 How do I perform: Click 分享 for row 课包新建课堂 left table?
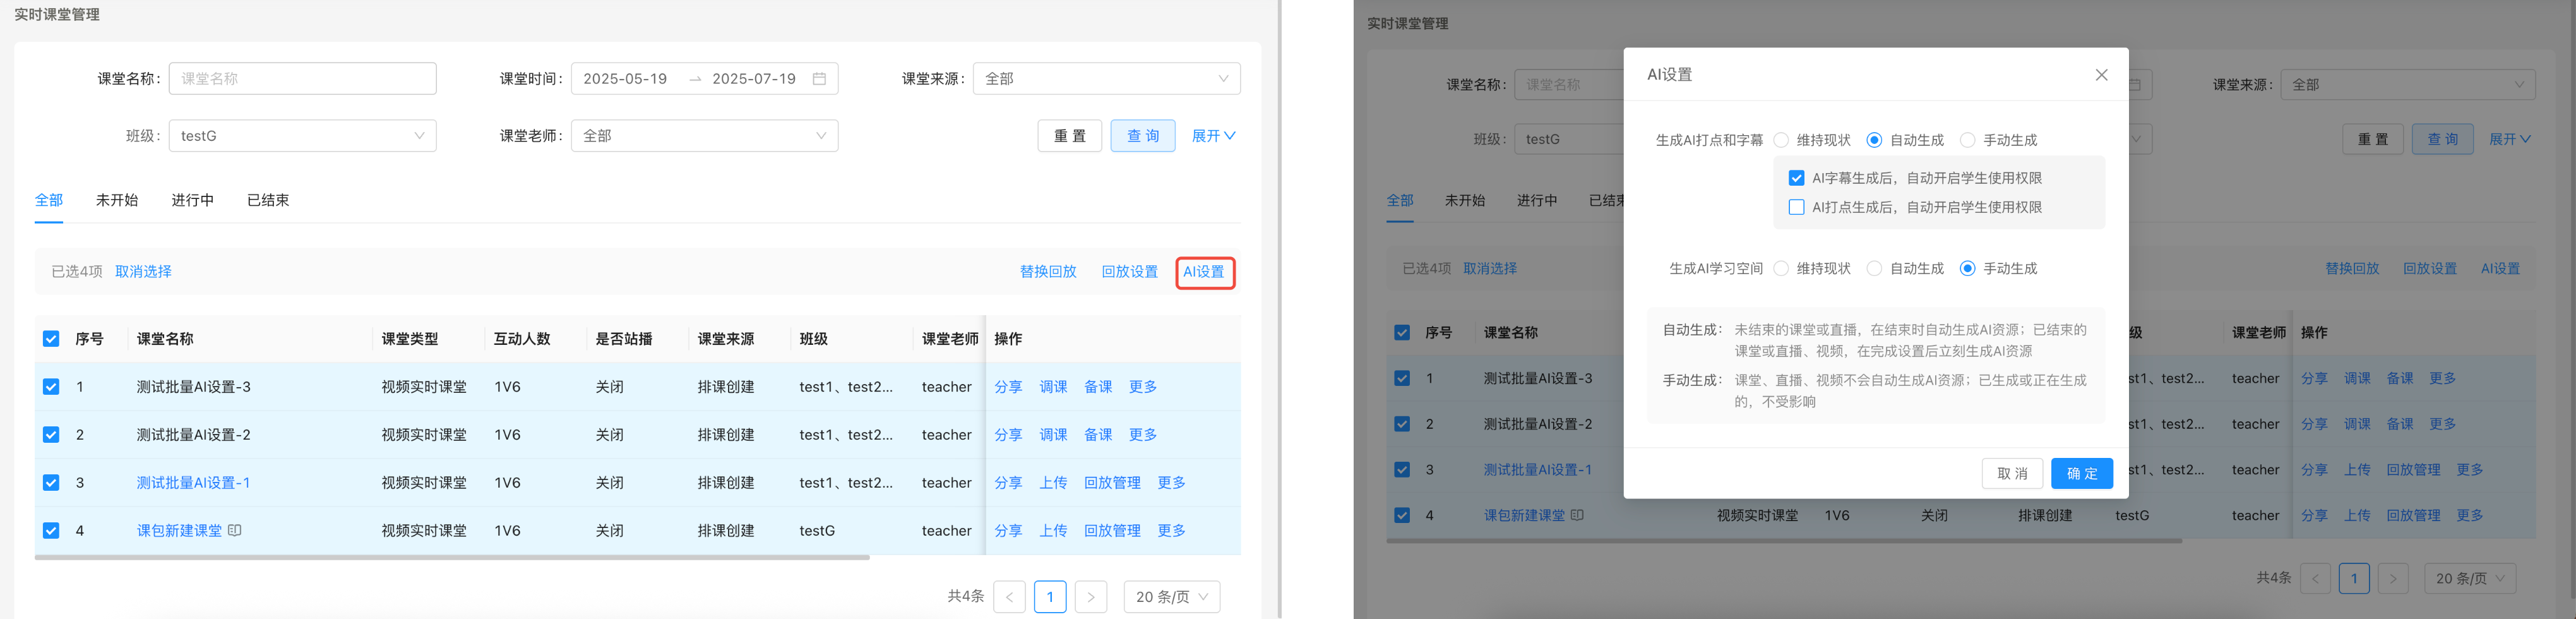(1008, 531)
